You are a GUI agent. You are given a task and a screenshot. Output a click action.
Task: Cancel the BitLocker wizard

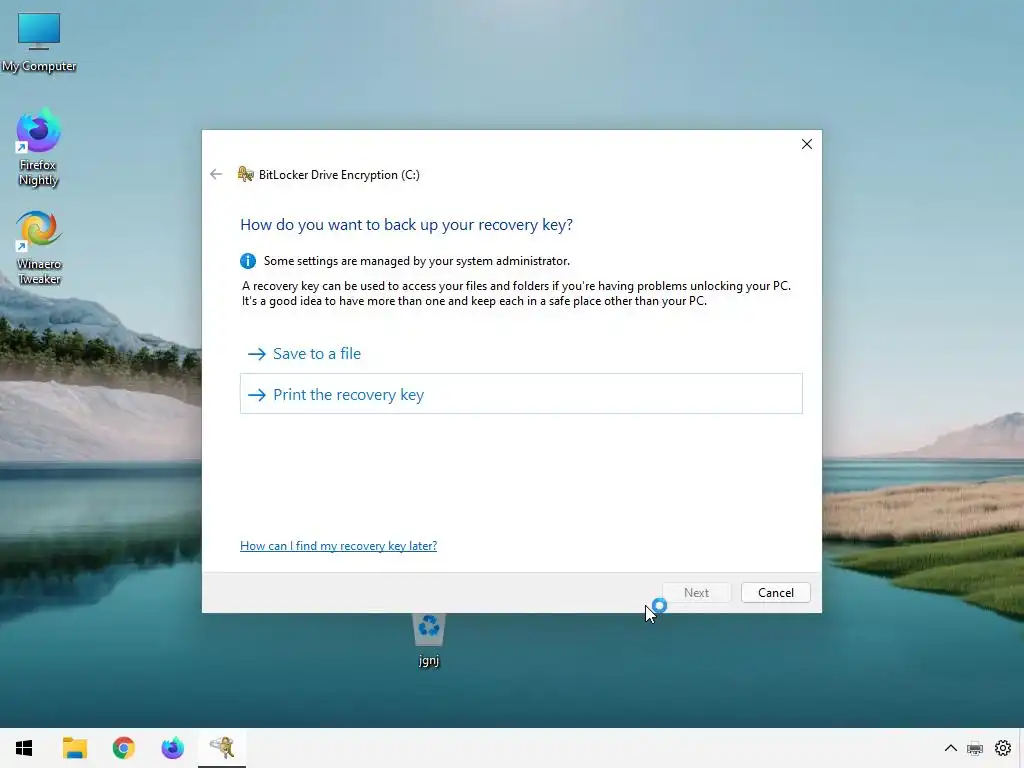point(776,592)
